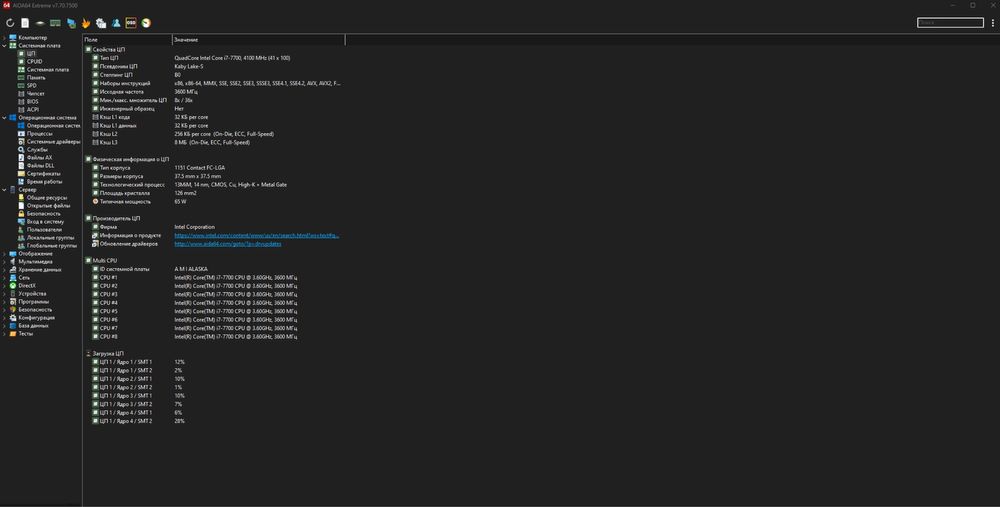This screenshot has width=1000, height=507.
Task: Select Общие ресурсы under Сервер
Action: coord(47,198)
